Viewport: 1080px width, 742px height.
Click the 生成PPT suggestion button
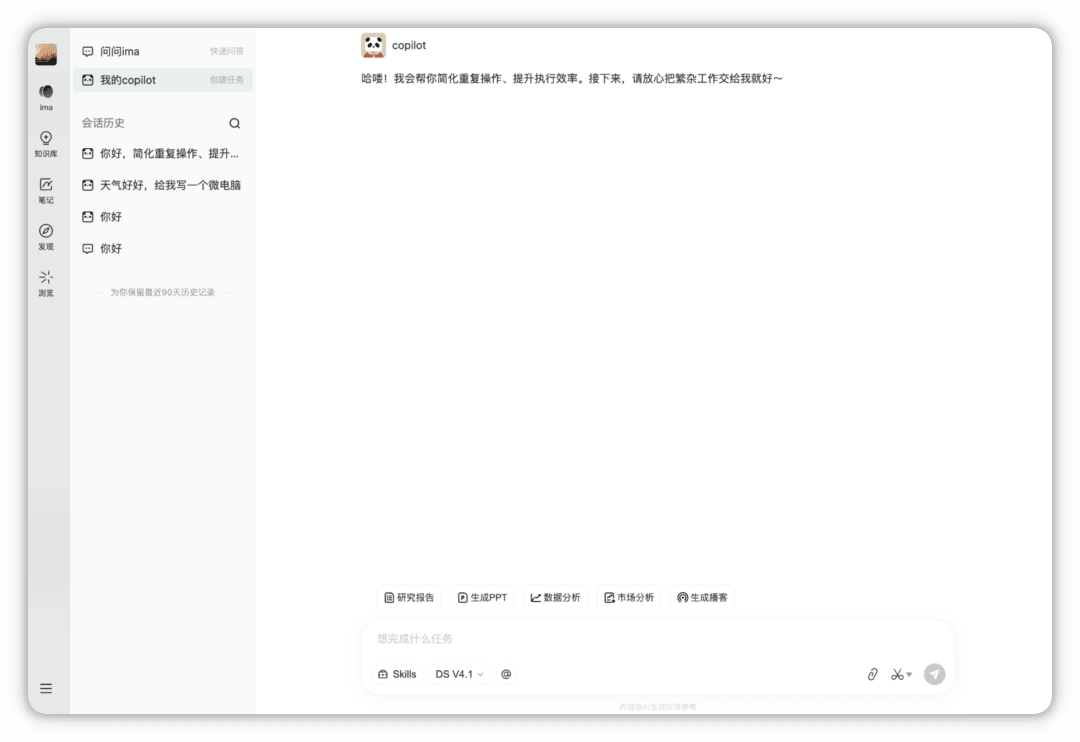coord(482,597)
